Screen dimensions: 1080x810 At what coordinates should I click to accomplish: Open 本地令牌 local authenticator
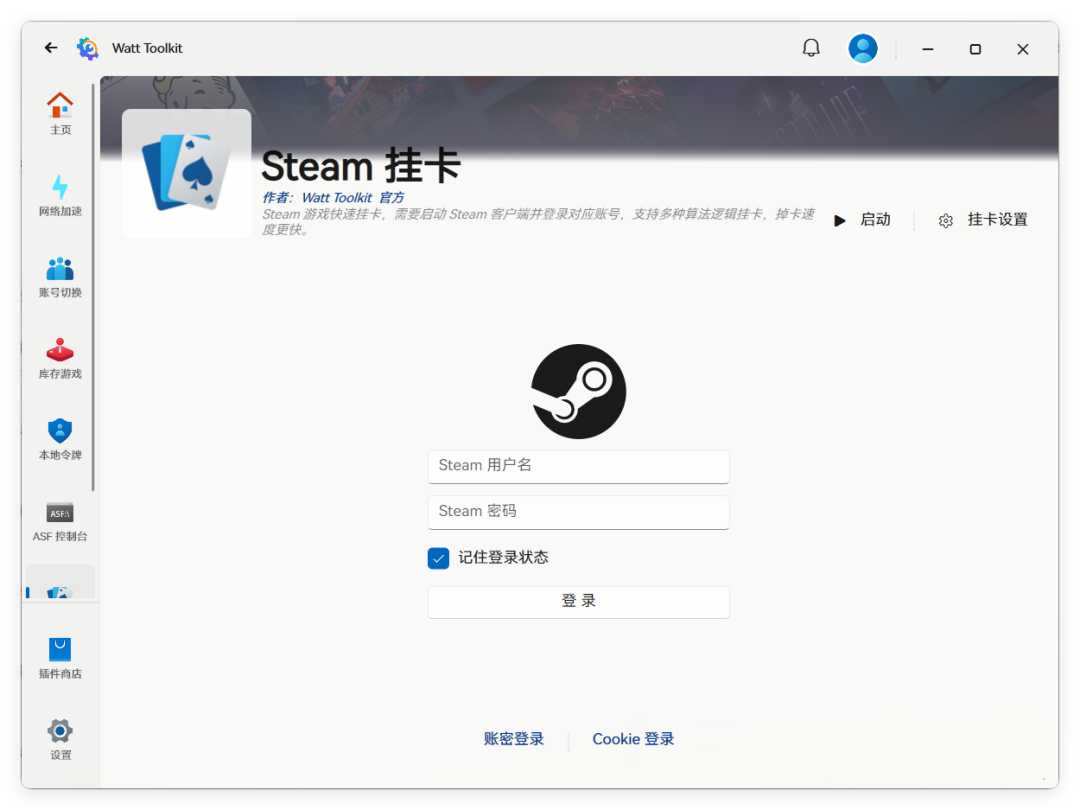click(60, 439)
